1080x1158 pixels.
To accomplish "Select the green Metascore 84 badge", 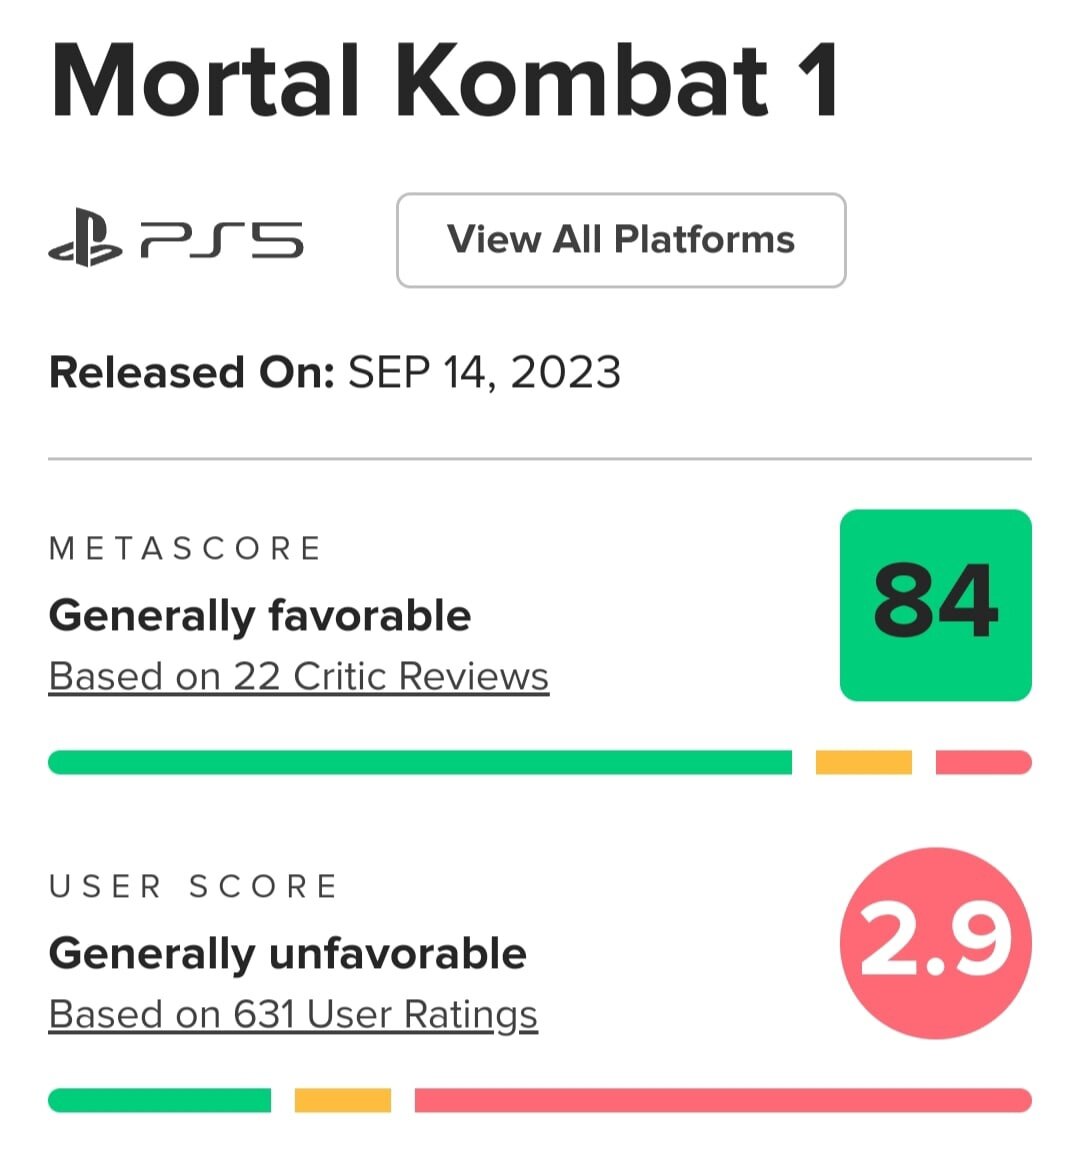I will 936,602.
